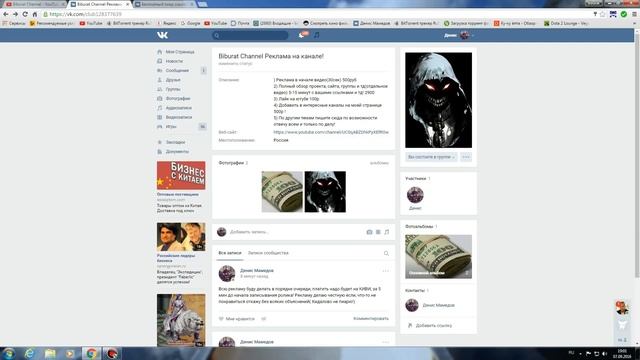The image size is (640, 360).
Task: Reload the page with refresh icon
Action: [25, 14]
